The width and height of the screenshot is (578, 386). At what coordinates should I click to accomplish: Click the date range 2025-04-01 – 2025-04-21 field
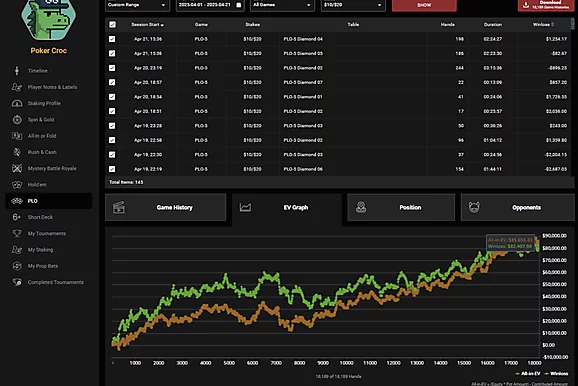210,5
